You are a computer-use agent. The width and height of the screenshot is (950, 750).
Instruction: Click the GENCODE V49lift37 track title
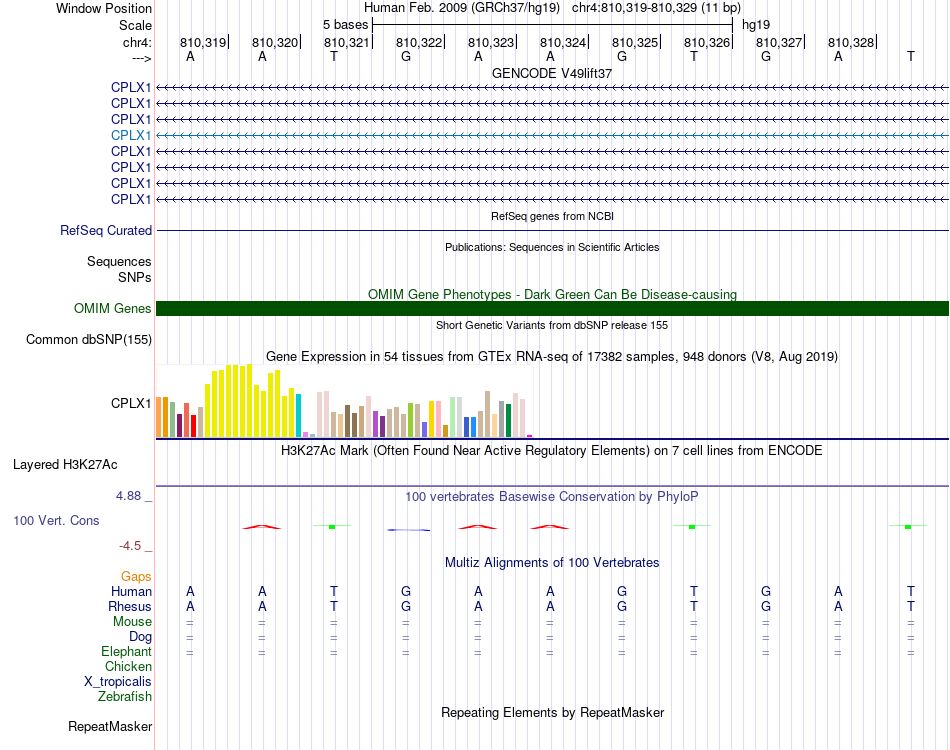(552, 73)
